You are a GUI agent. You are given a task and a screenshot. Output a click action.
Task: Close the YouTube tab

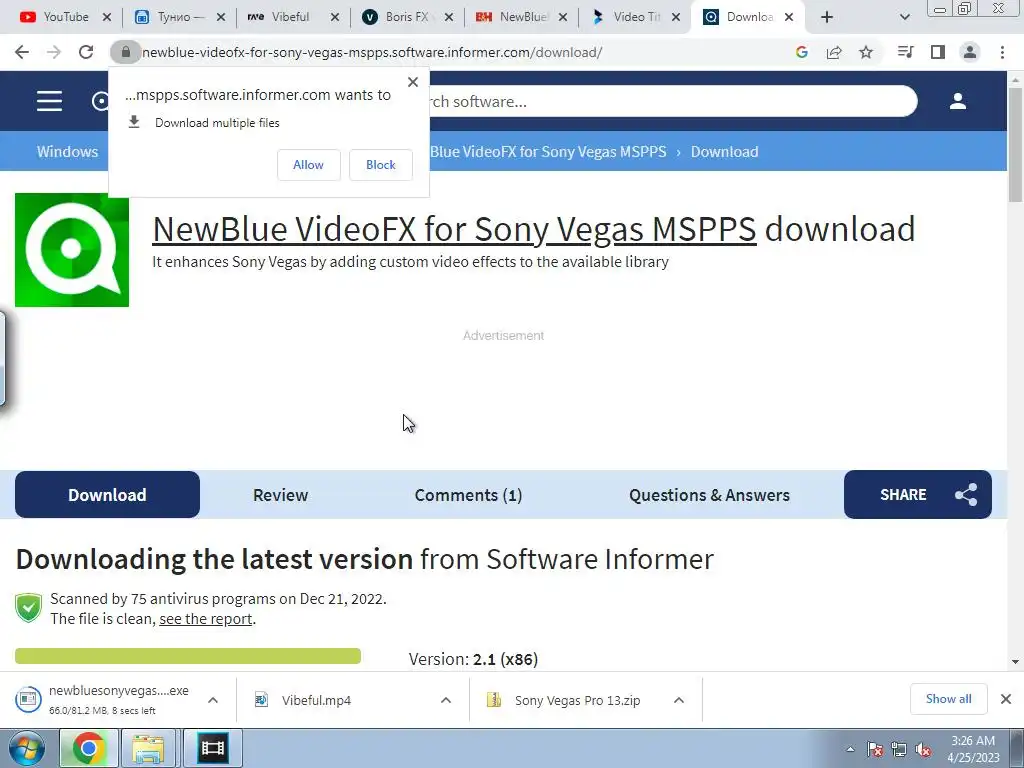coord(107,17)
